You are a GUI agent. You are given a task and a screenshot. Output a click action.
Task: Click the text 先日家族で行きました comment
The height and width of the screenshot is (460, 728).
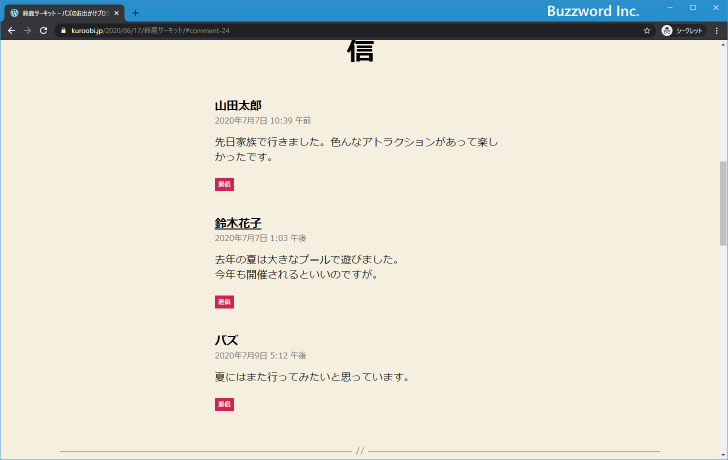[356, 149]
